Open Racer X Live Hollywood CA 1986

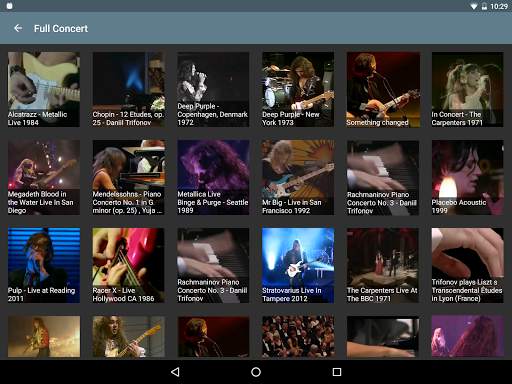tap(129, 265)
